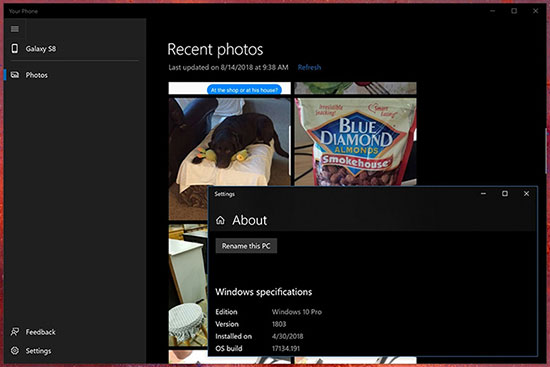Select the Windows 10 Pro edition text
This screenshot has width=550, height=367.
(297, 312)
